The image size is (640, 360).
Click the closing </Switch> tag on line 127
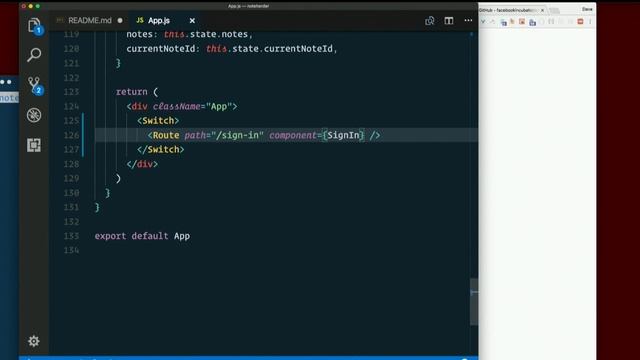click(160, 149)
